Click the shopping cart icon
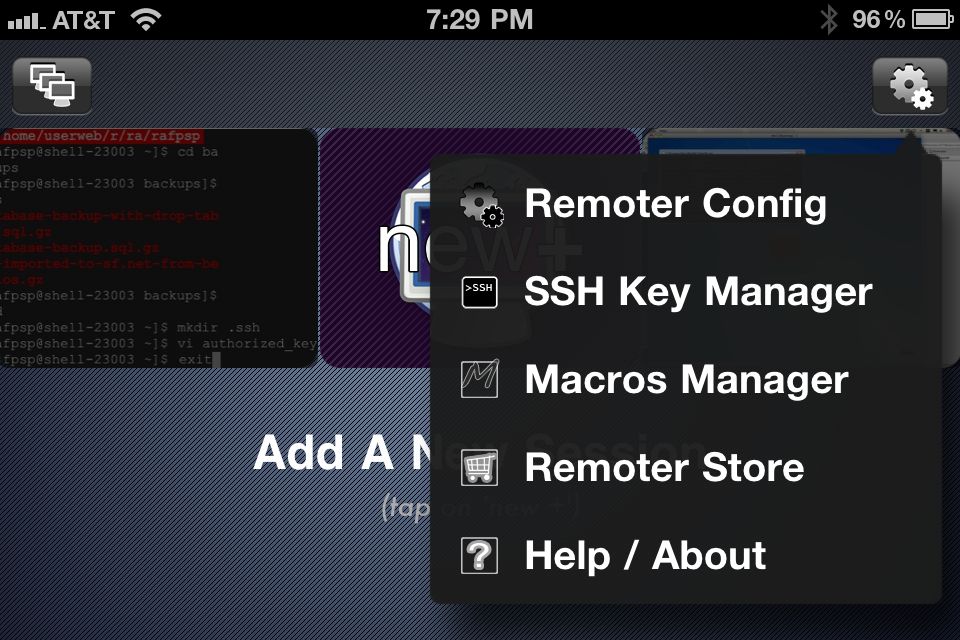 click(479, 467)
